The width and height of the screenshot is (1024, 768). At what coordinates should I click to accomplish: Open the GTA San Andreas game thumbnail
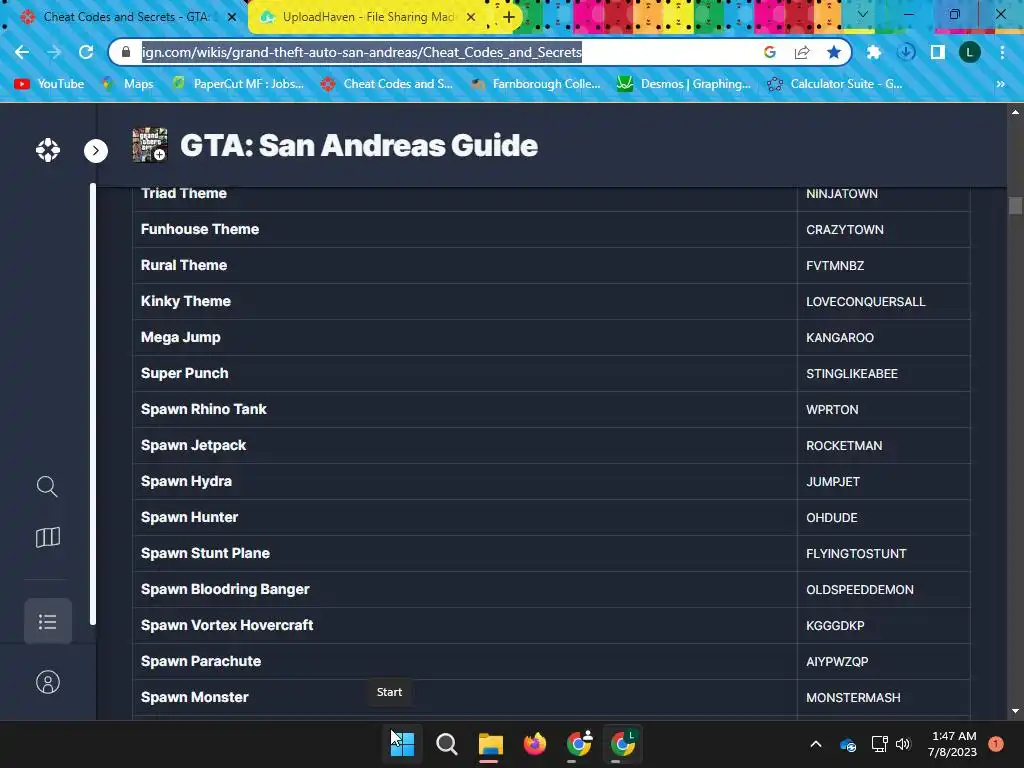click(150, 145)
